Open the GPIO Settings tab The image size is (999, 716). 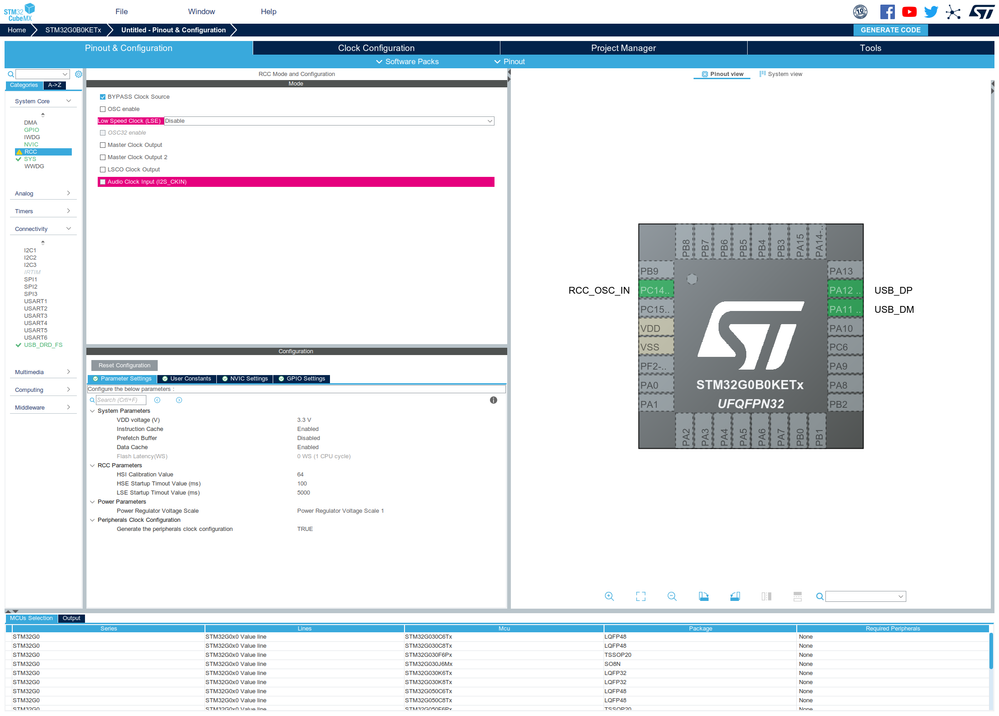pyautogui.click(x=301, y=379)
